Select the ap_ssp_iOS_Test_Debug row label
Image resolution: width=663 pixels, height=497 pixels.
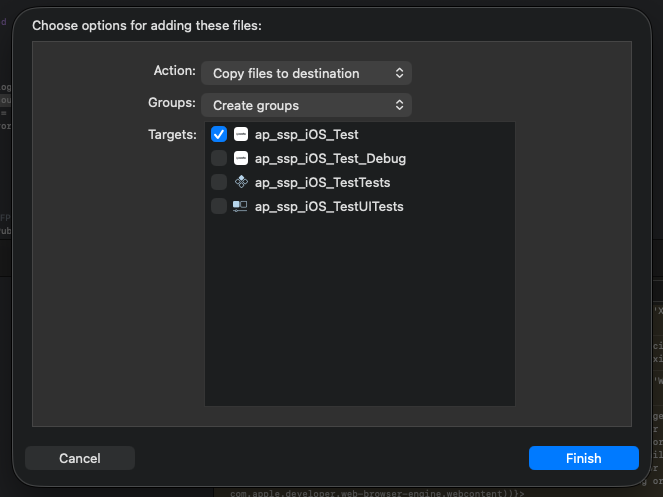click(x=330, y=158)
